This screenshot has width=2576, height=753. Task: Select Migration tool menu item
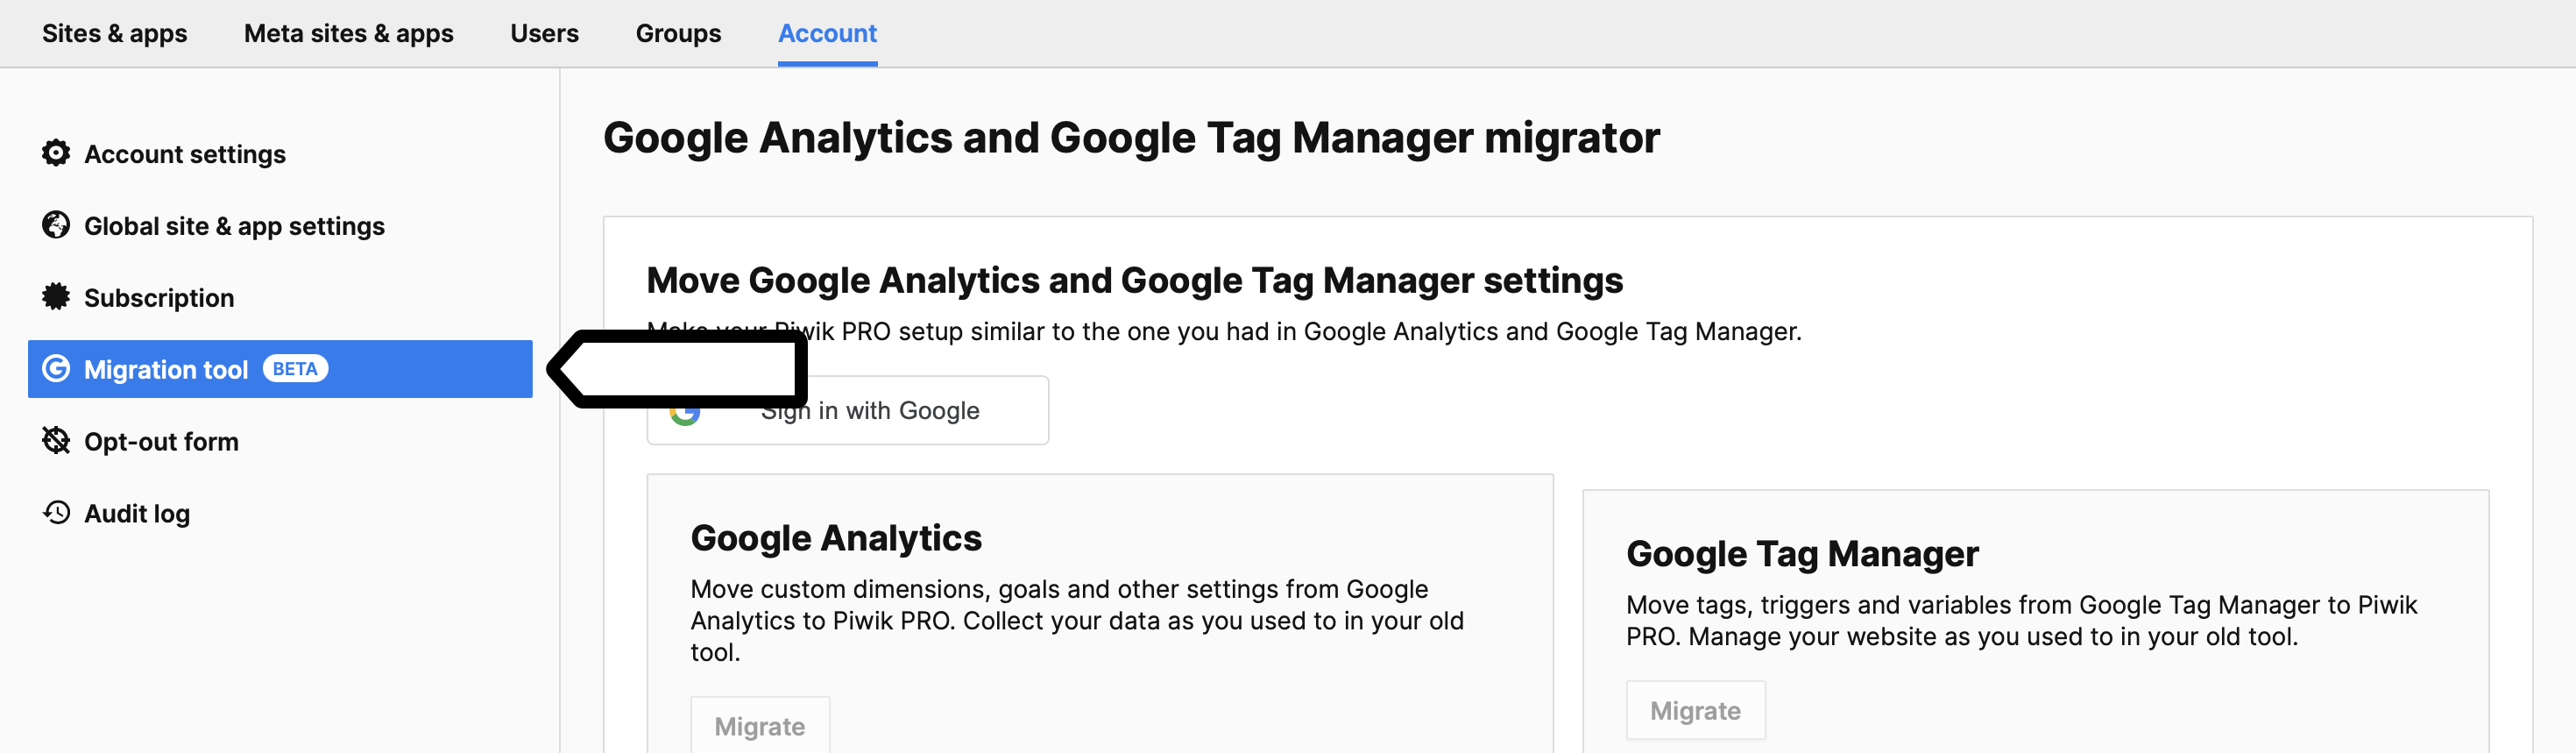(280, 369)
